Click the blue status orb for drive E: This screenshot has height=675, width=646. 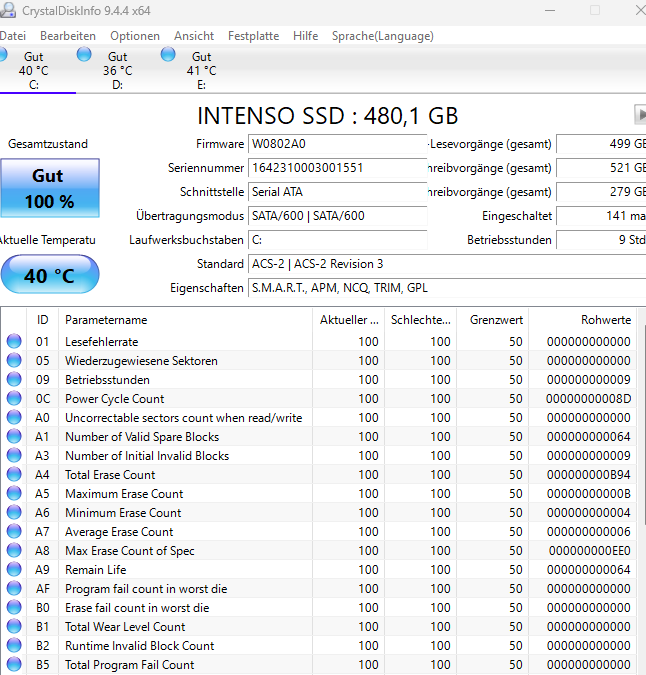(169, 54)
